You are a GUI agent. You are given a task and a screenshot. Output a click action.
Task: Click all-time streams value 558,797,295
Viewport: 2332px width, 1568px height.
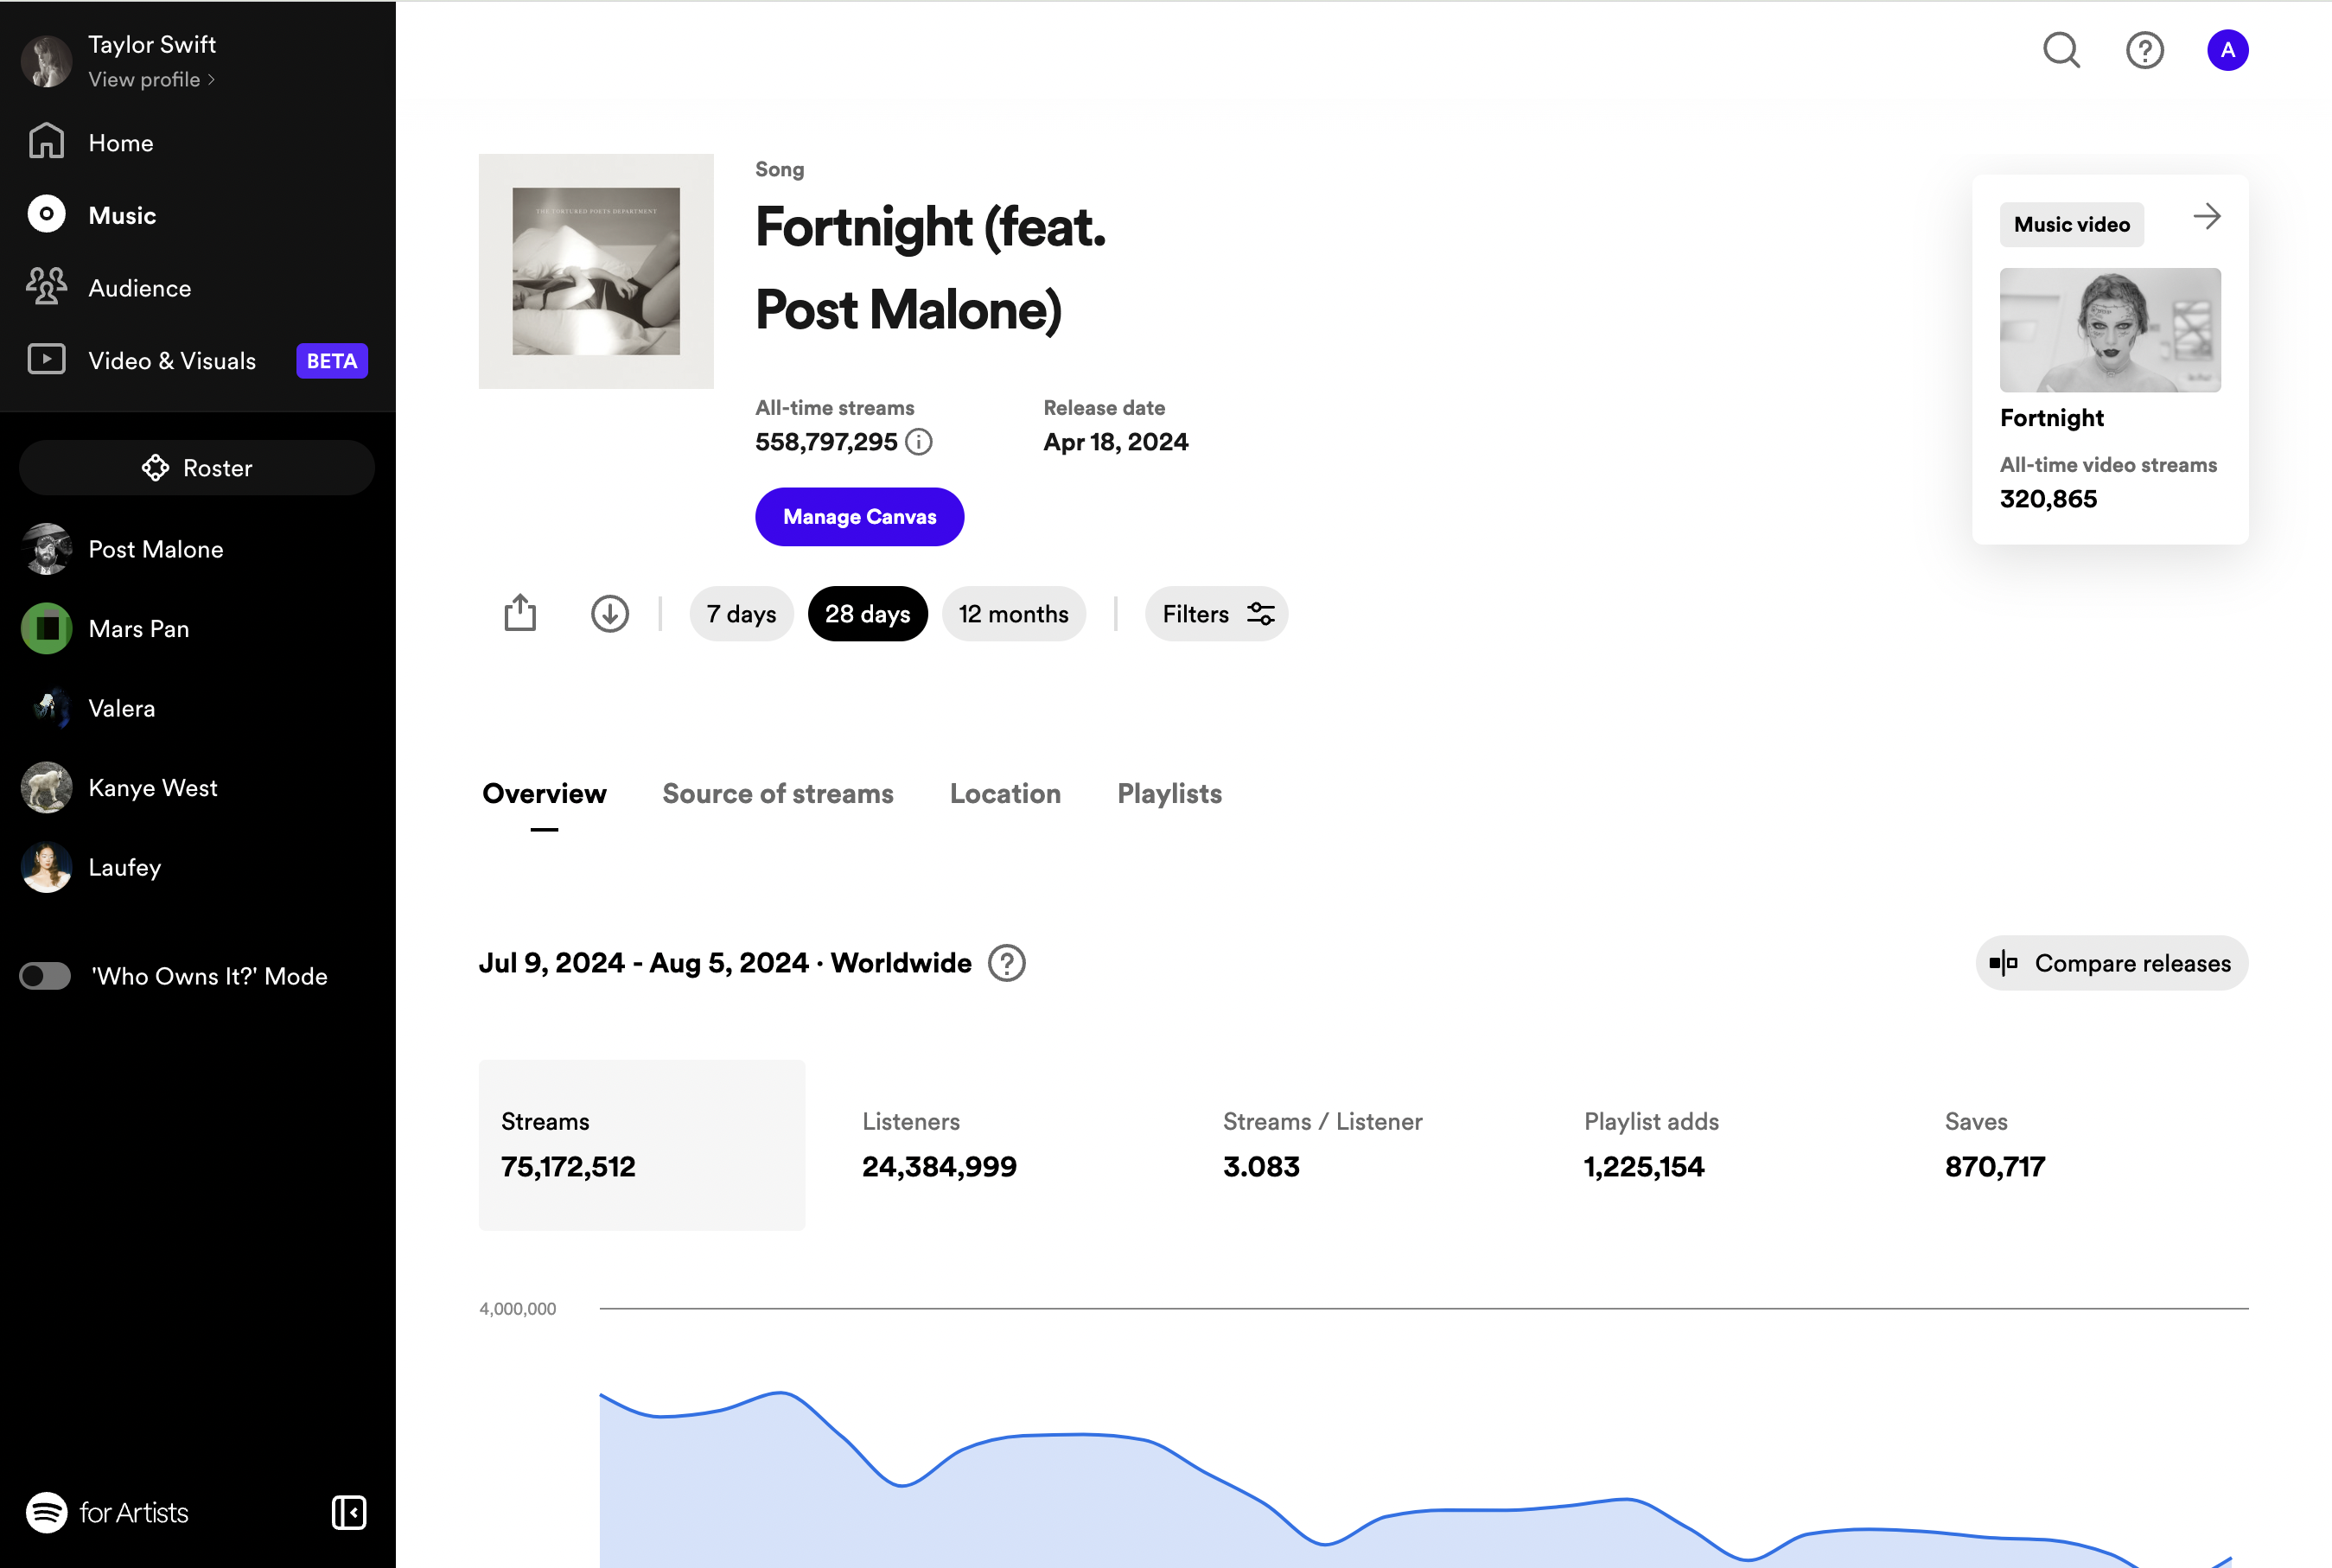point(826,442)
